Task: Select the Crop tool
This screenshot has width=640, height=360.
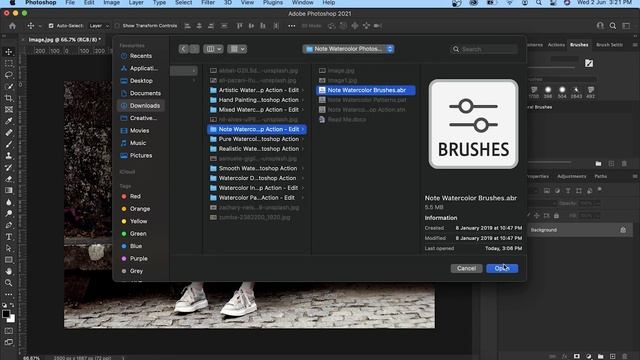Action: click(x=9, y=98)
